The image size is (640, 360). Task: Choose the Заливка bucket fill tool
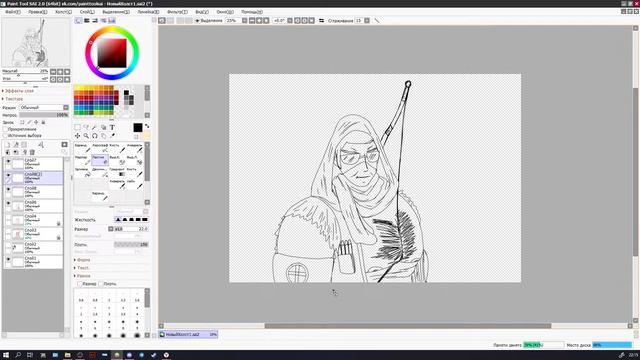coord(82,171)
